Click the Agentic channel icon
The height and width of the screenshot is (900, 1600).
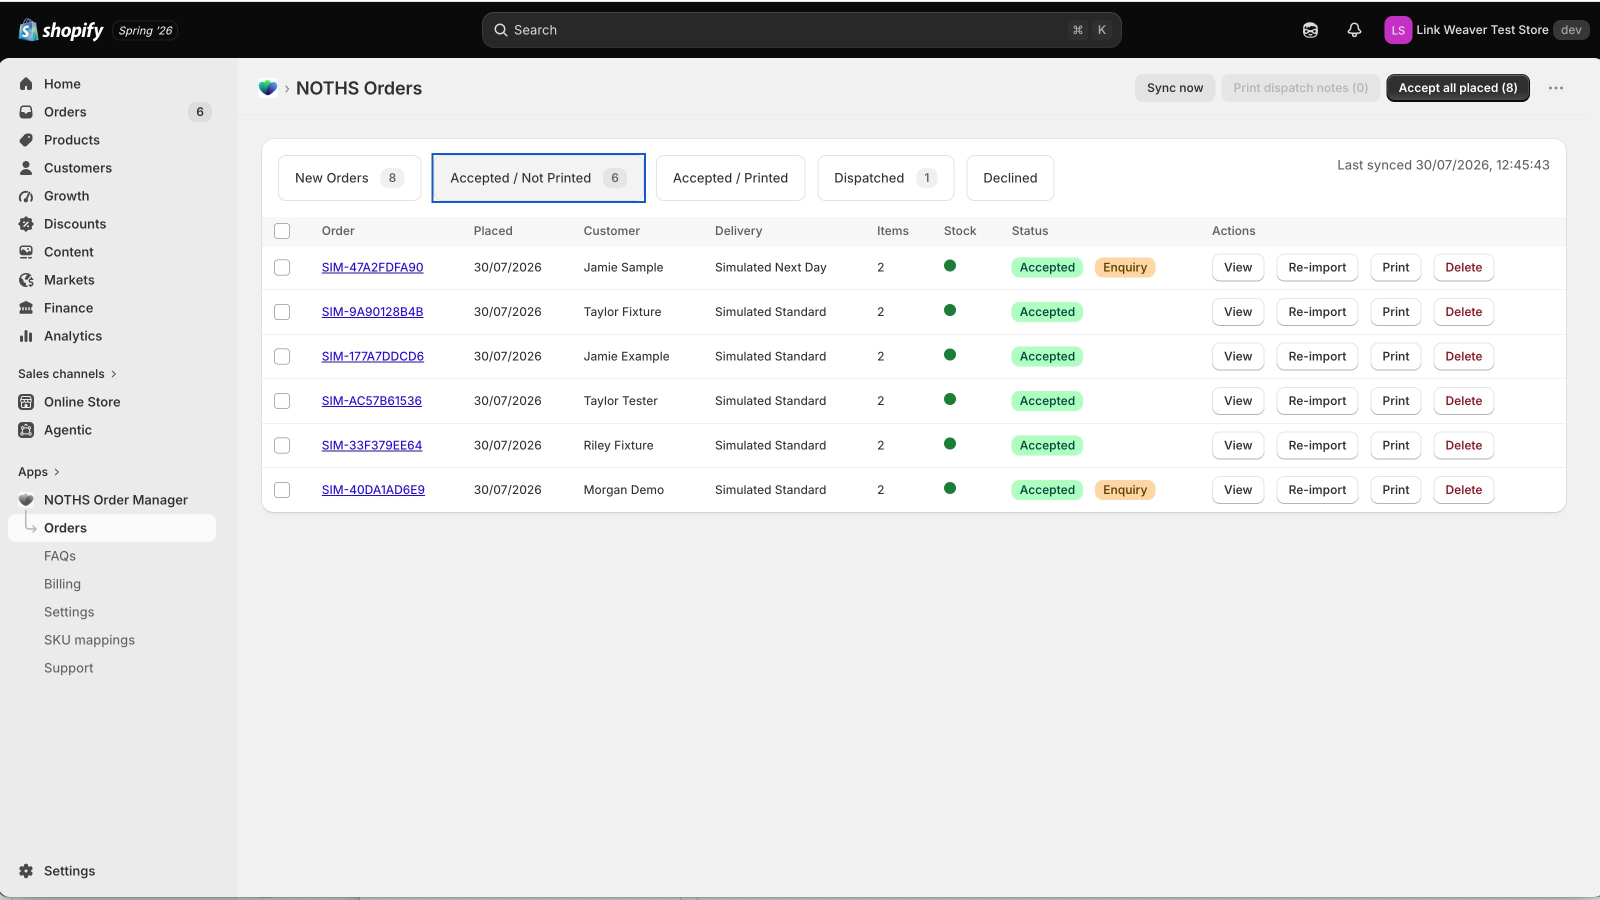(x=26, y=430)
